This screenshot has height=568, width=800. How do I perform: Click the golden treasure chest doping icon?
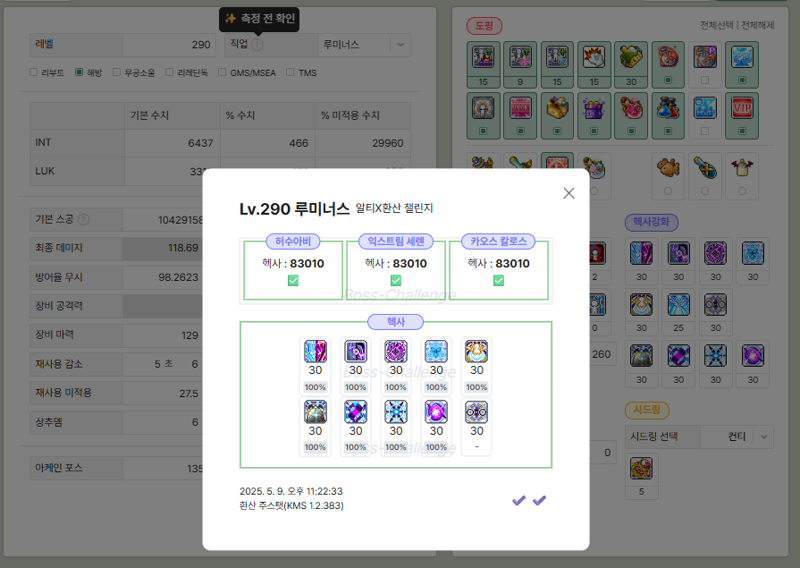(x=557, y=108)
